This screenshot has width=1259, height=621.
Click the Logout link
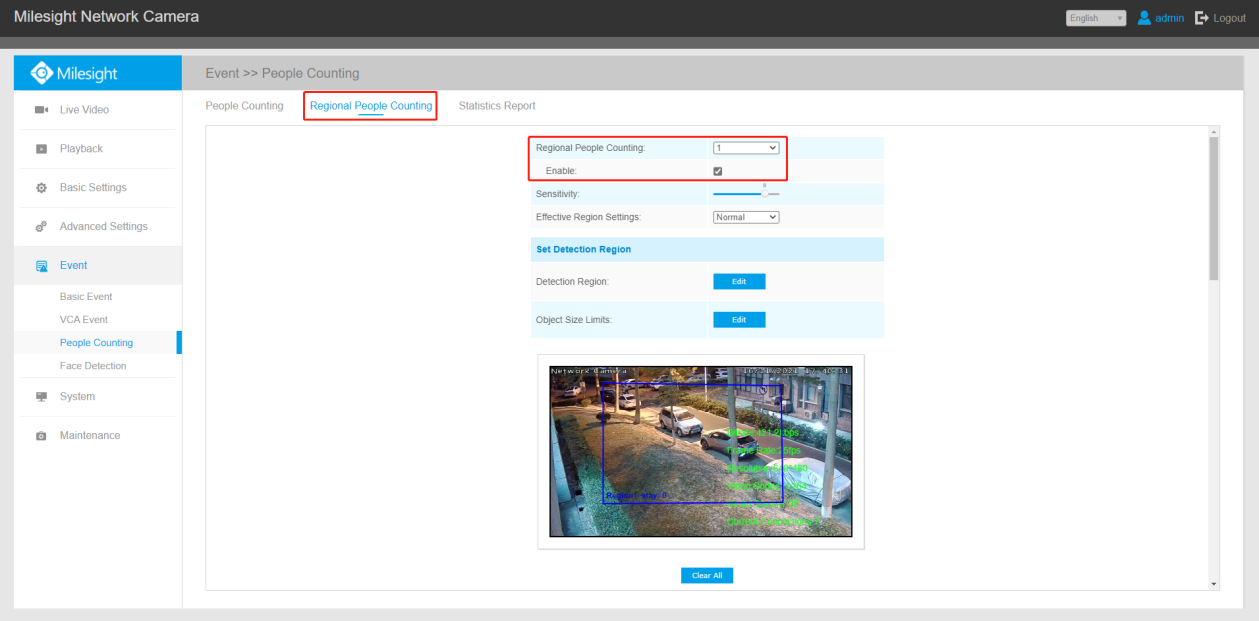pyautogui.click(x=1229, y=18)
